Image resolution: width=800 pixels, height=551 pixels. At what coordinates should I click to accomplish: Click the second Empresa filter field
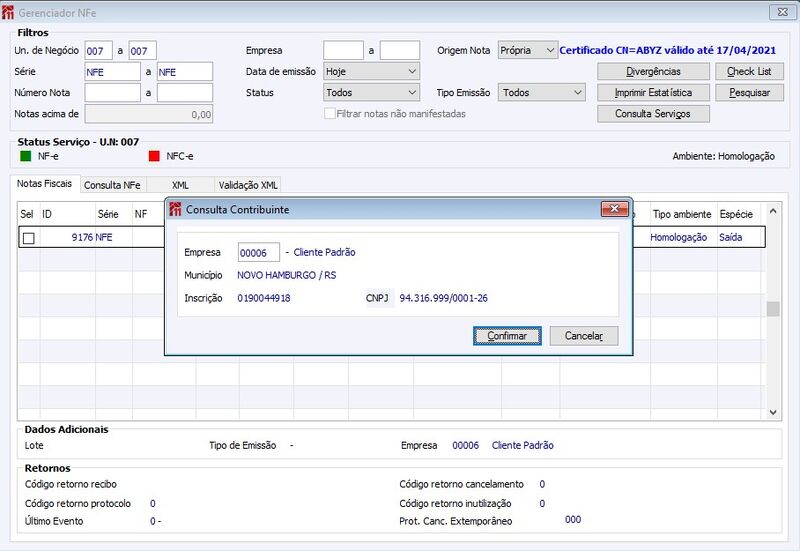(400, 51)
